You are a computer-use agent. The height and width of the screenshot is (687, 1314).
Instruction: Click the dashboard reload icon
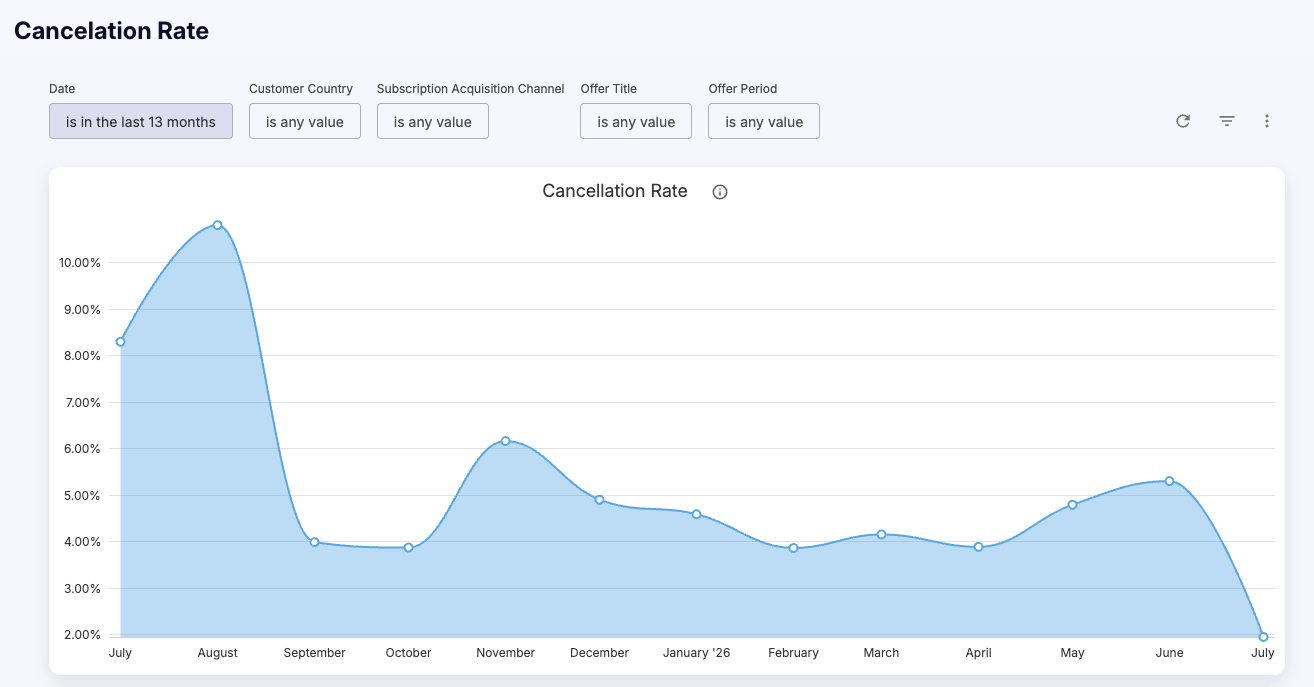tap(1183, 121)
